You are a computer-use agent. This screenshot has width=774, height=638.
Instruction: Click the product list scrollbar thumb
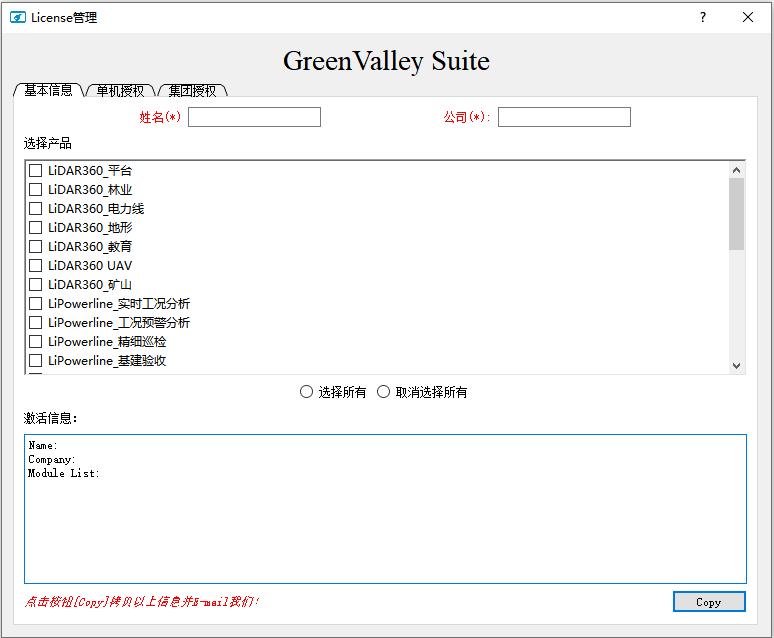[736, 214]
